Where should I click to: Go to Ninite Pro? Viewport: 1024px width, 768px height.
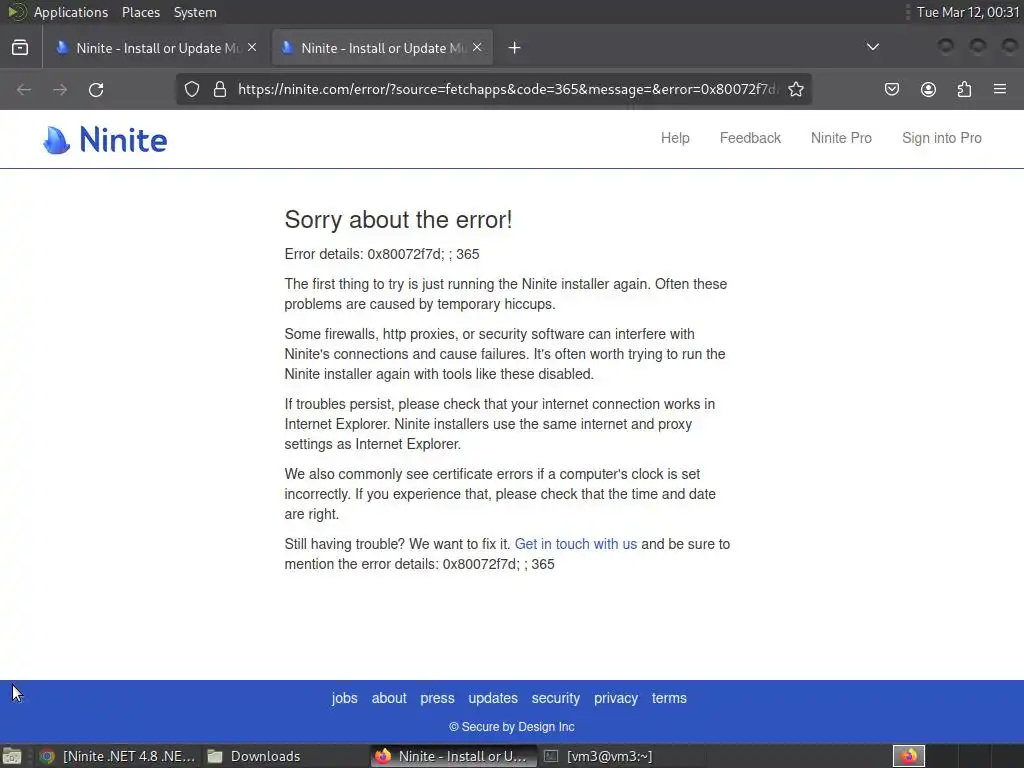click(841, 138)
